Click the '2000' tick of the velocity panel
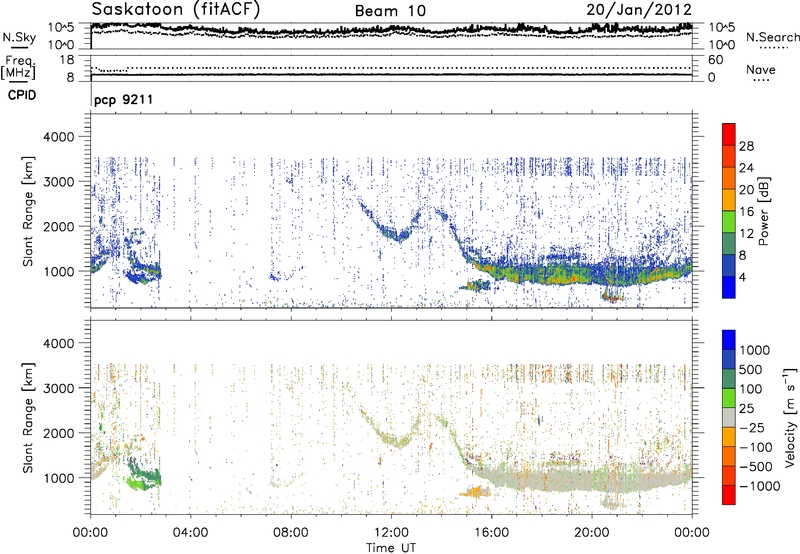Screen dimensions: 800x554 [x=59, y=433]
